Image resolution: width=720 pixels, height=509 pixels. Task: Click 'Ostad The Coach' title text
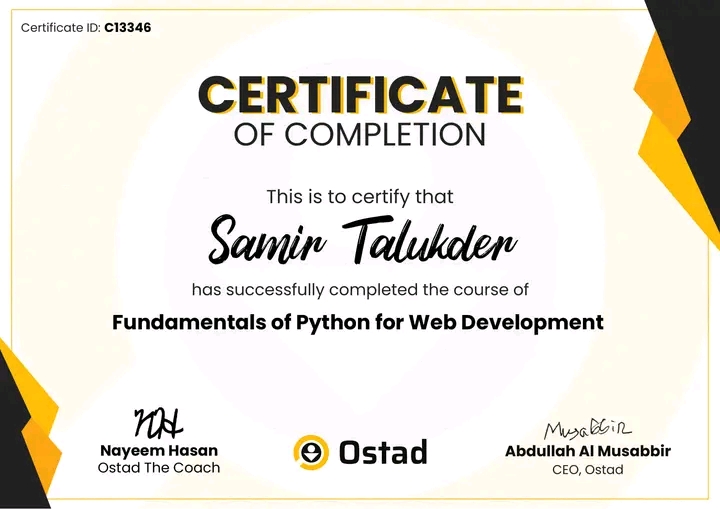(159, 468)
